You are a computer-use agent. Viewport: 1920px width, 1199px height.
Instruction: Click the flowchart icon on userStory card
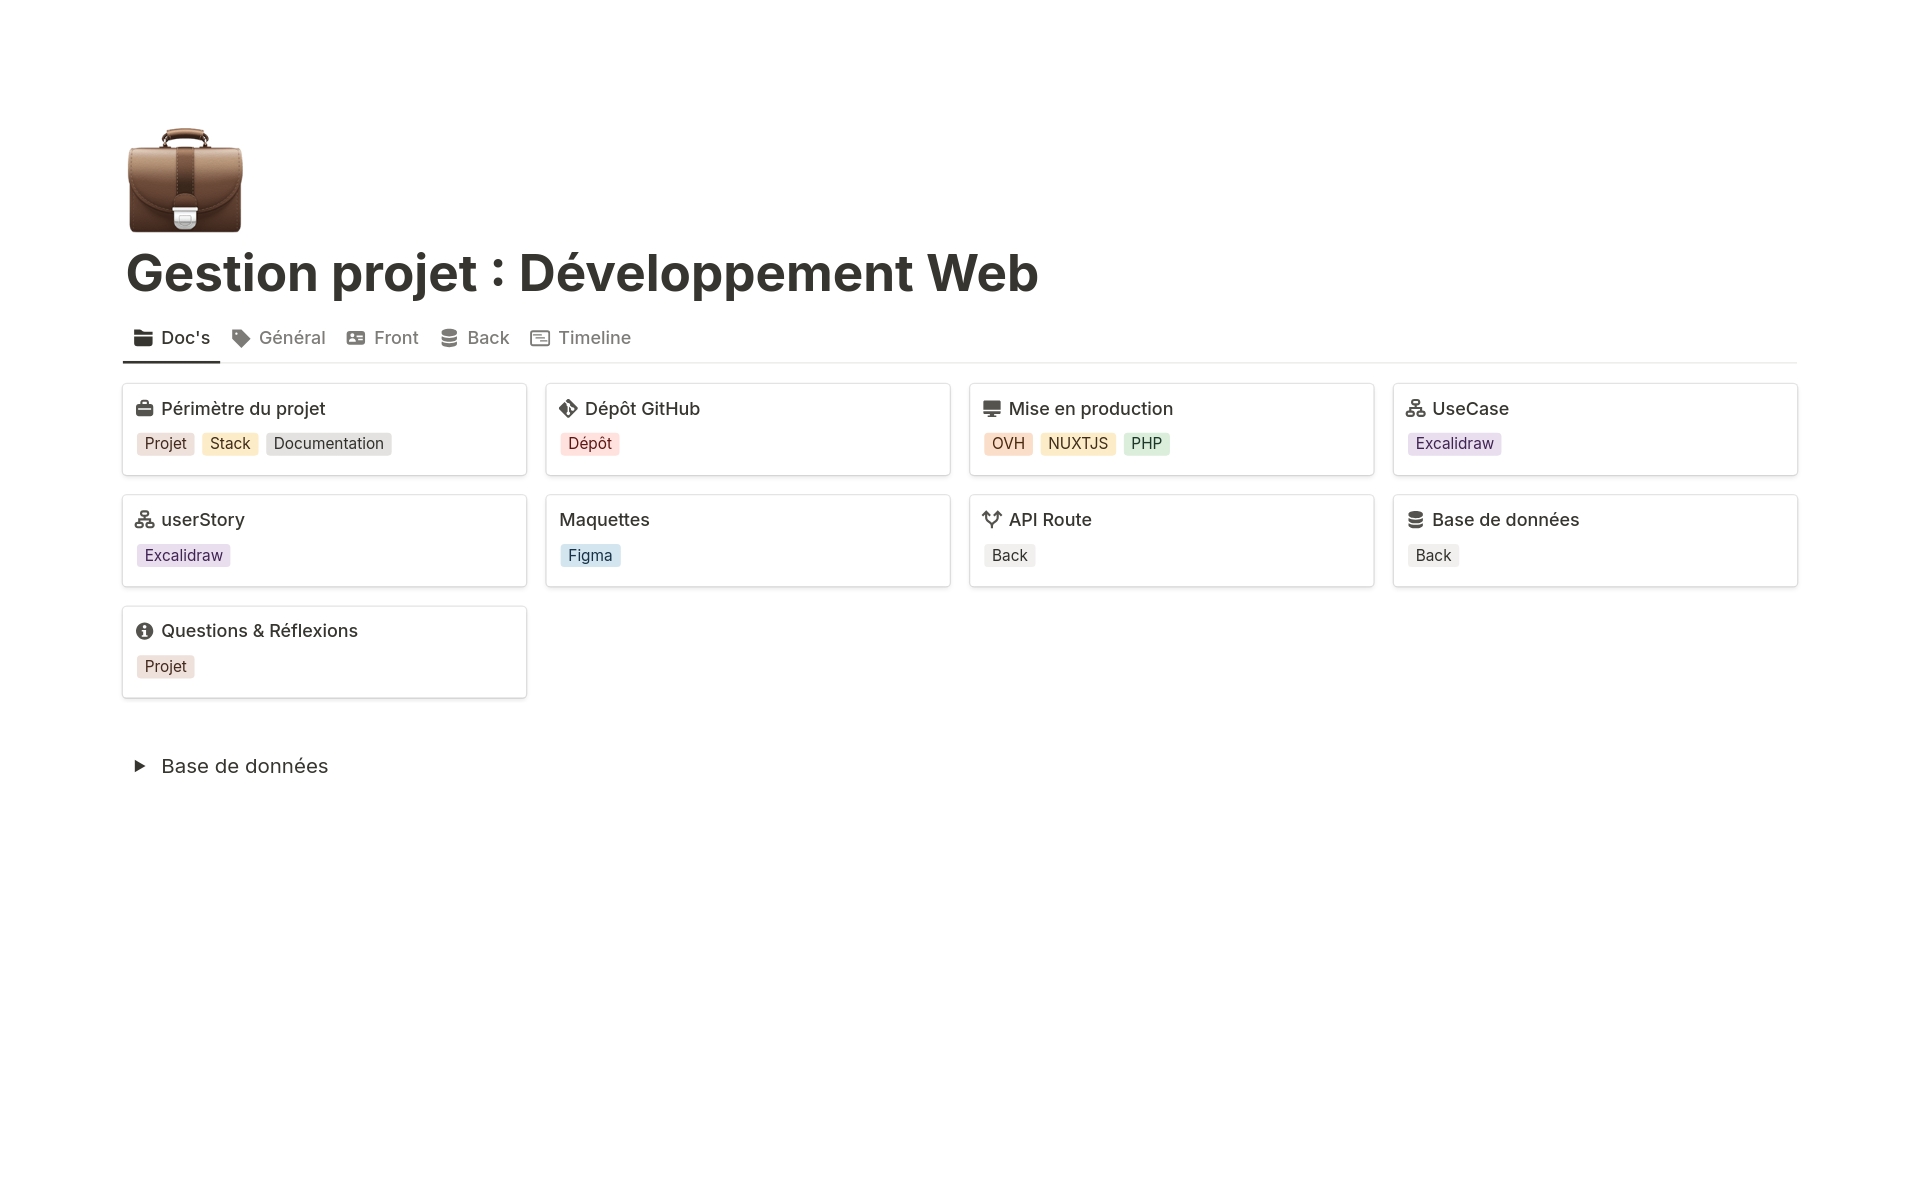click(145, 519)
